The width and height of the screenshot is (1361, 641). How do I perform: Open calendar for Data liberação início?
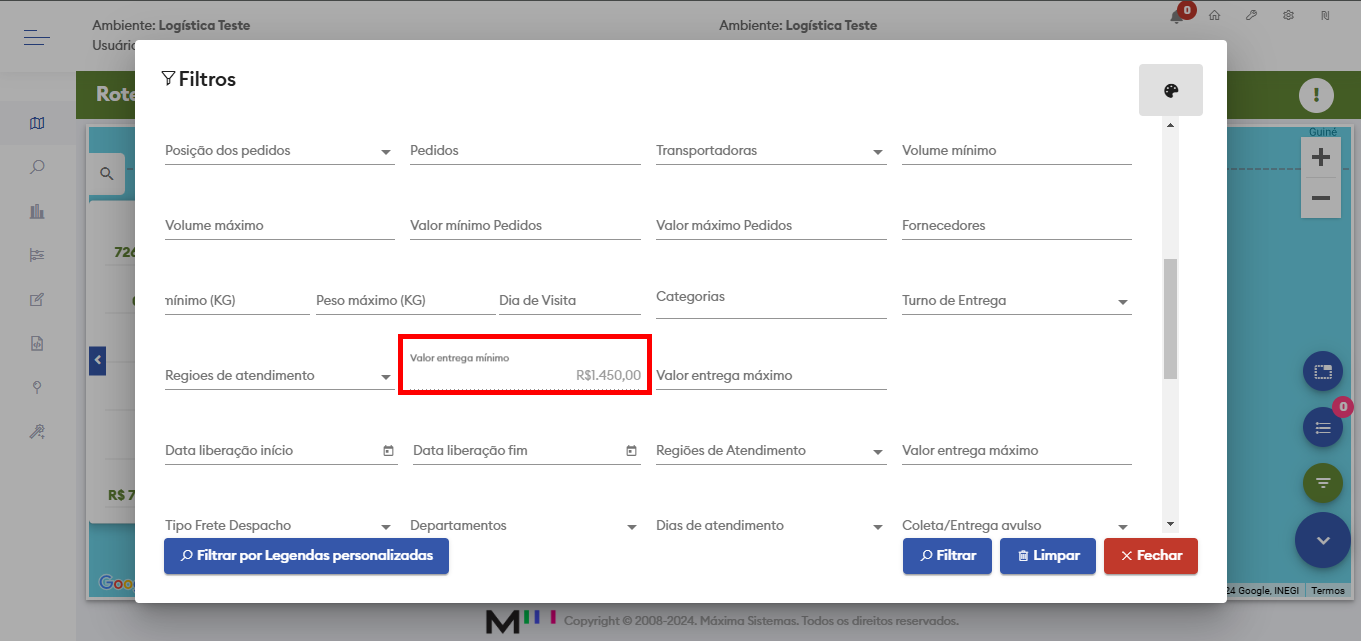click(x=388, y=451)
